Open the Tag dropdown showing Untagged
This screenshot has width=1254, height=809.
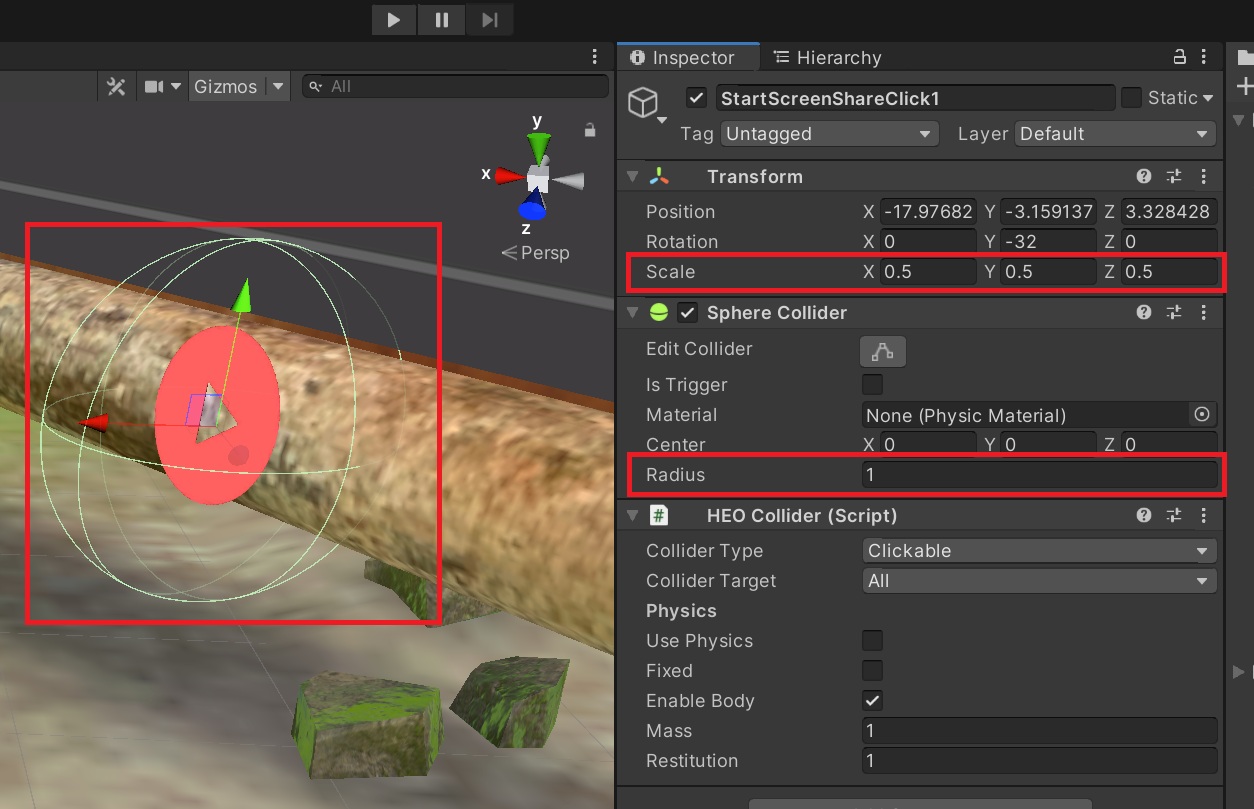pyautogui.click(x=828, y=134)
